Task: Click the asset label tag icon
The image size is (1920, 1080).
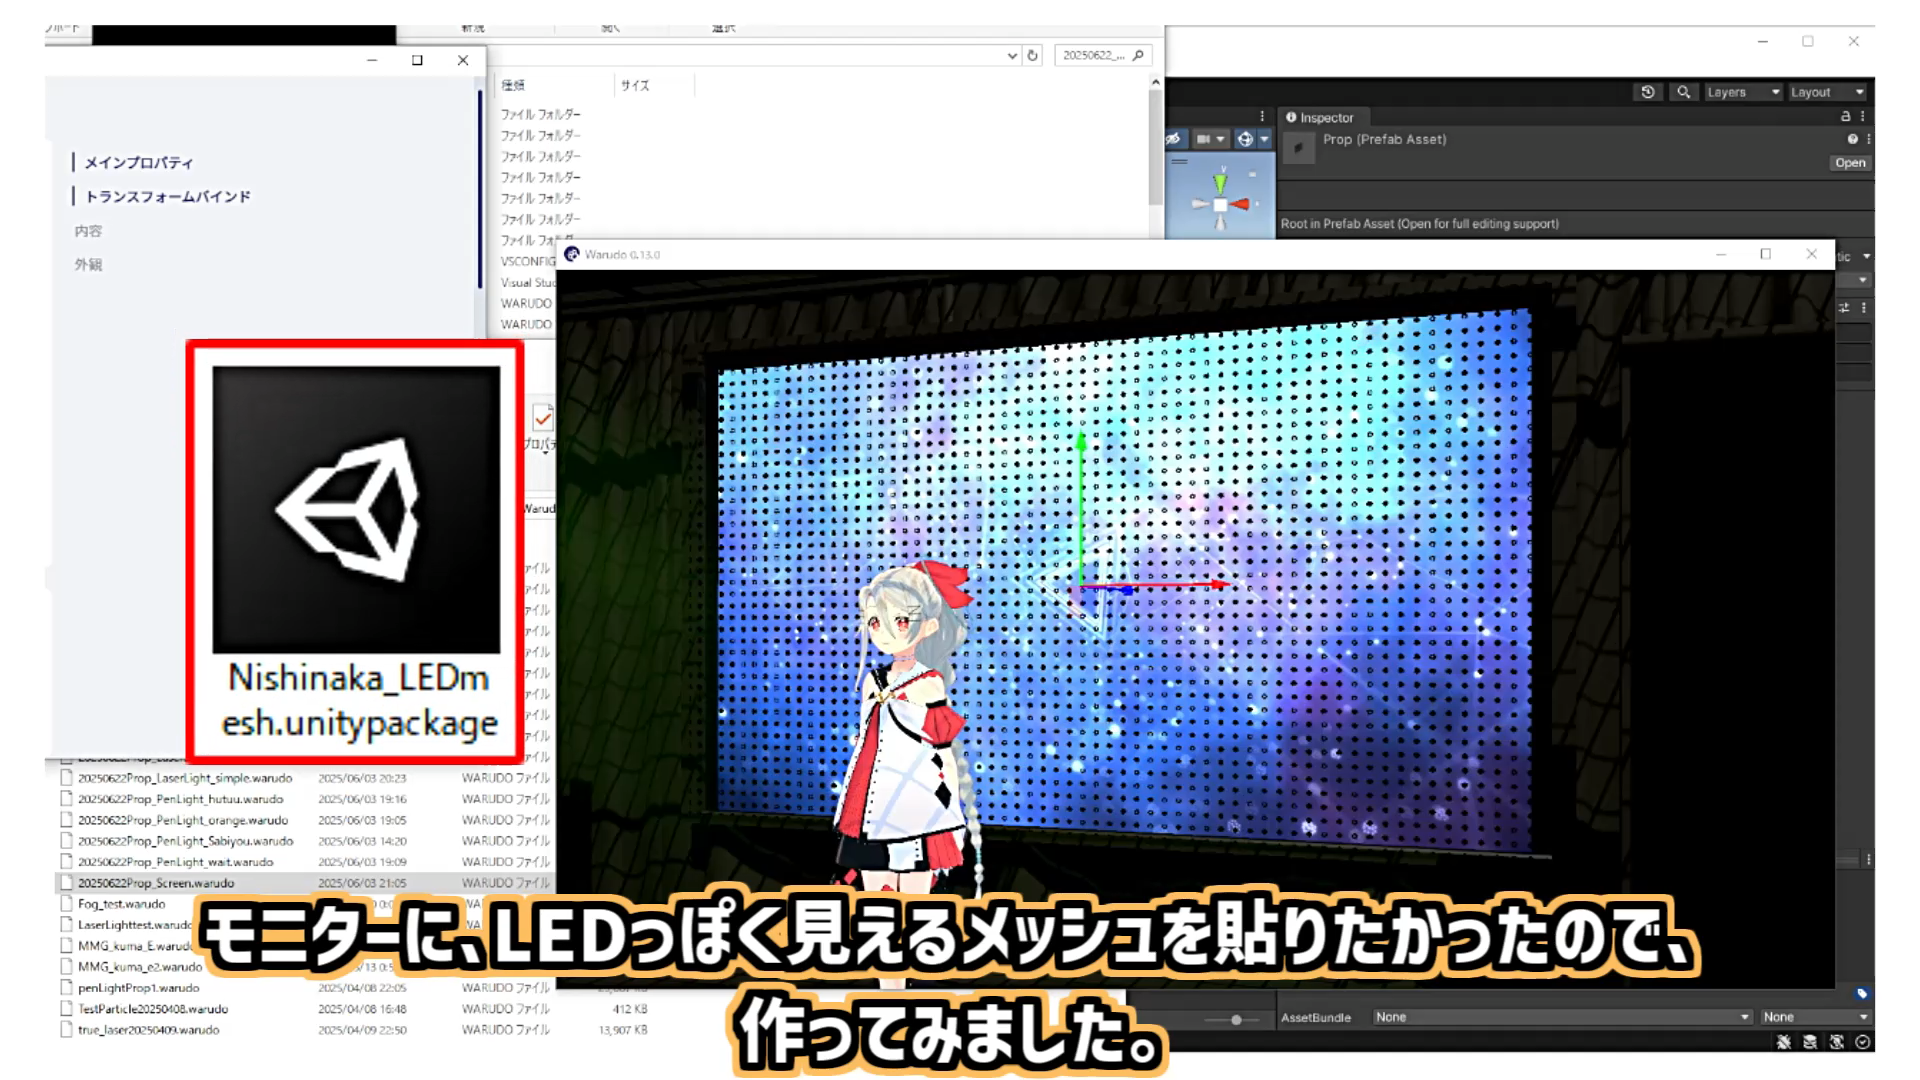Action: 1862,993
